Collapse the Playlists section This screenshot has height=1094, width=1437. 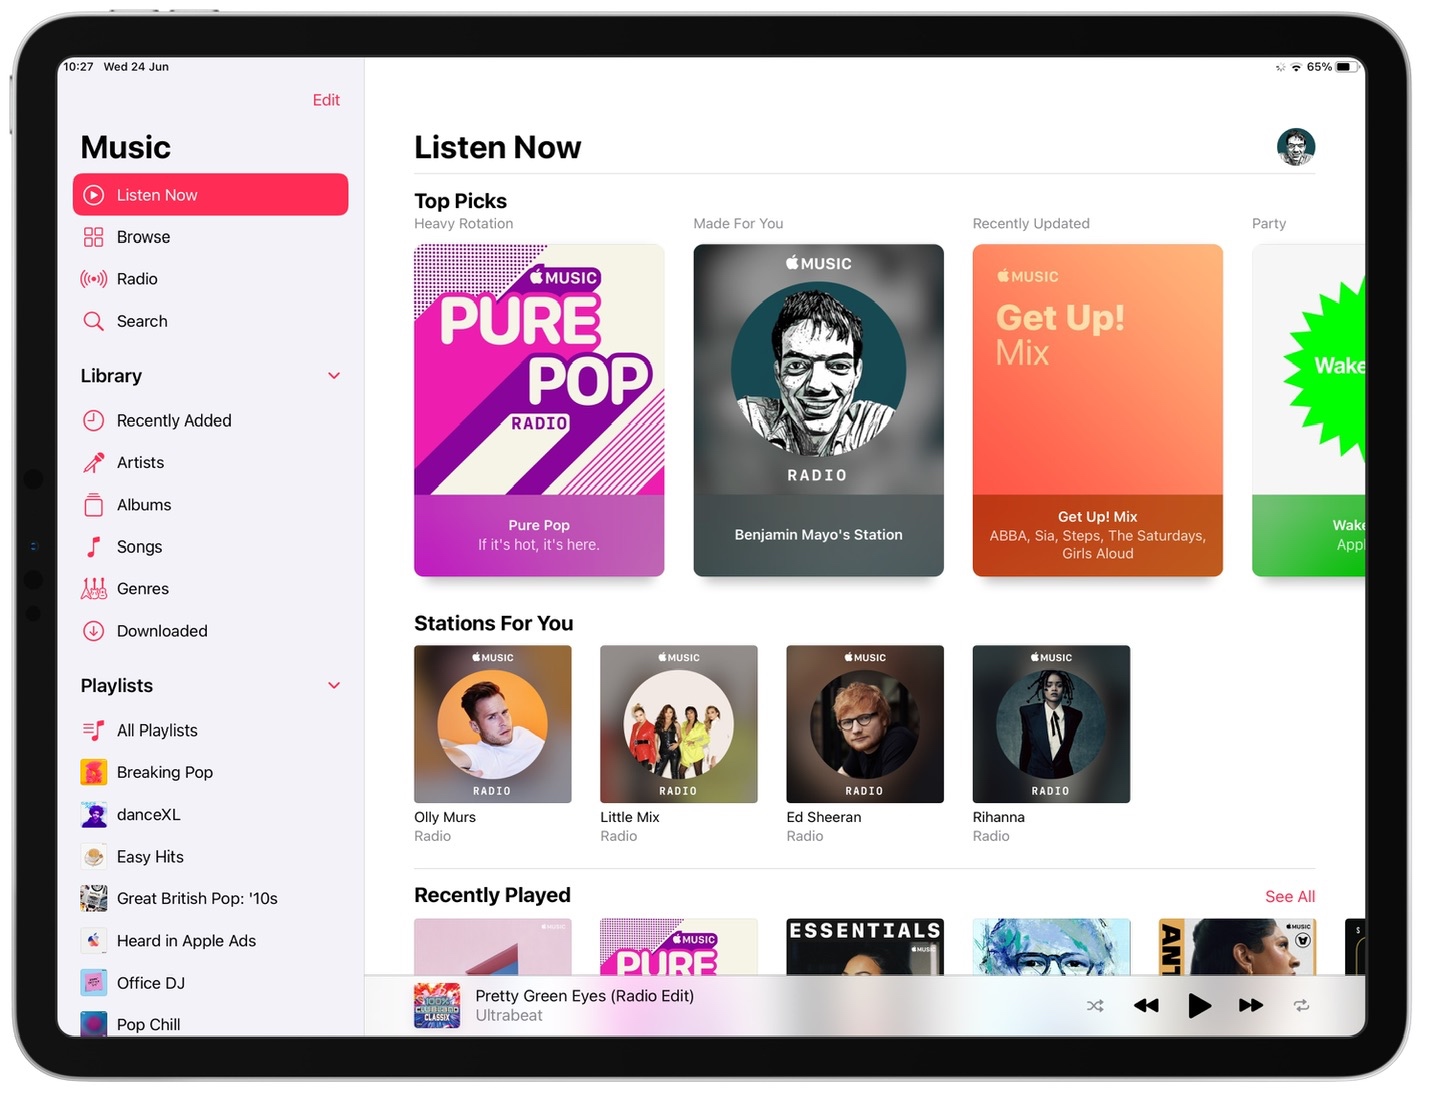point(334,685)
